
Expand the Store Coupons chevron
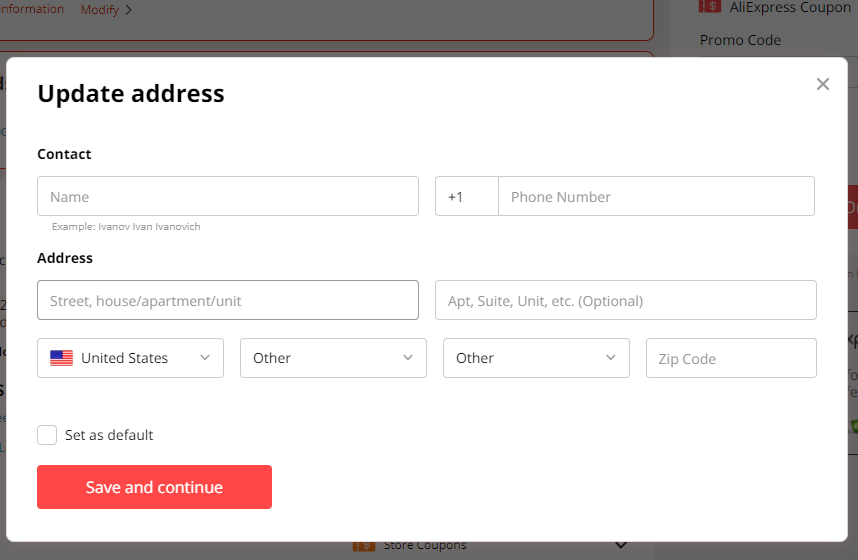point(621,546)
